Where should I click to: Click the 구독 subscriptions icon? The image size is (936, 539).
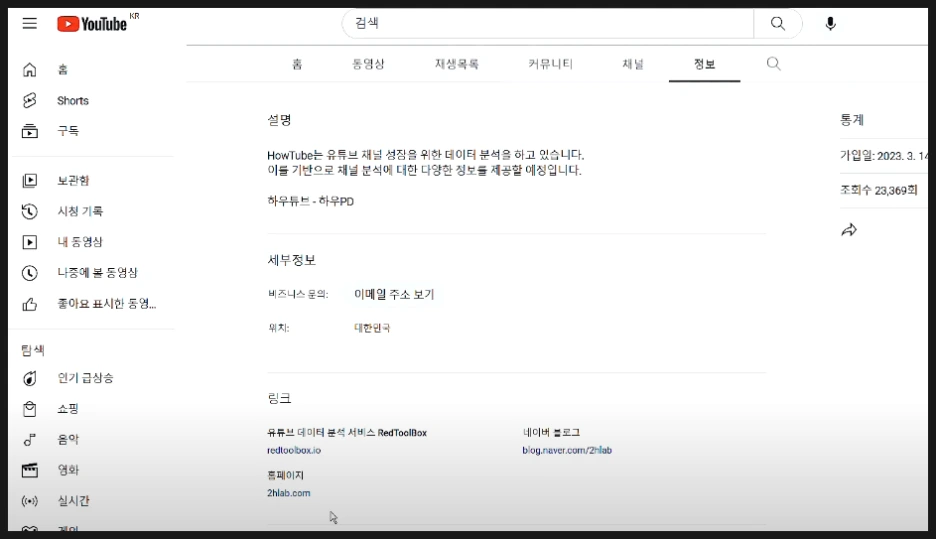(29, 131)
